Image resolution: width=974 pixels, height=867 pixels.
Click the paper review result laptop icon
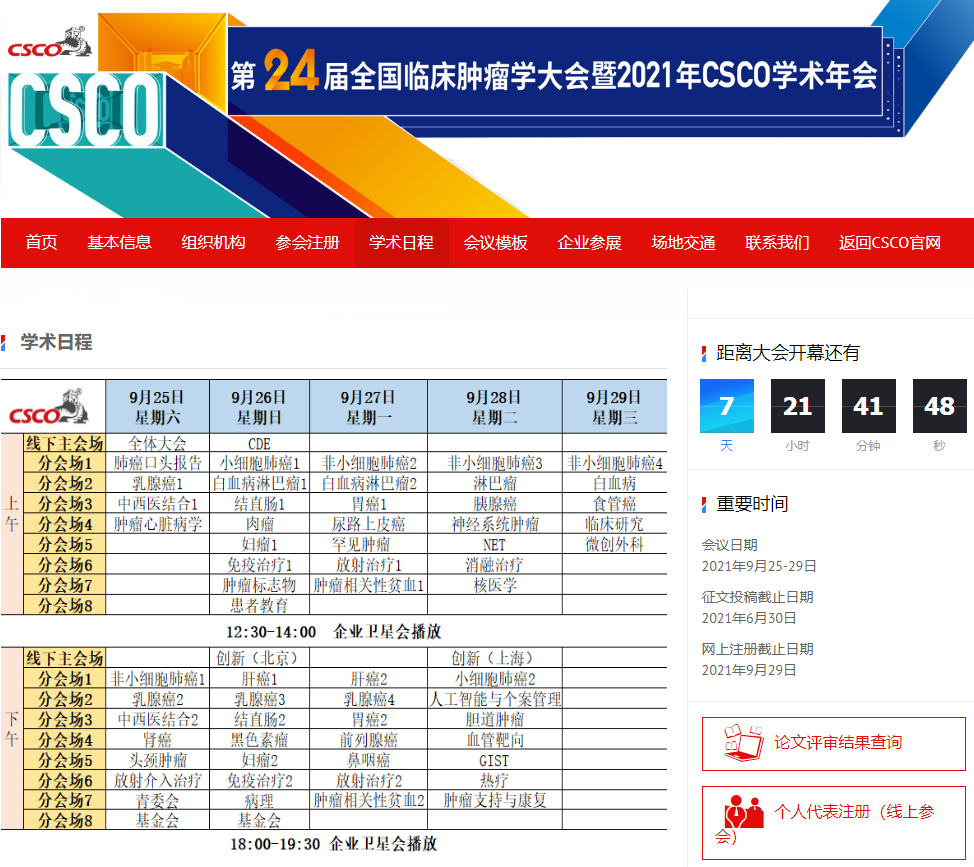(x=744, y=743)
